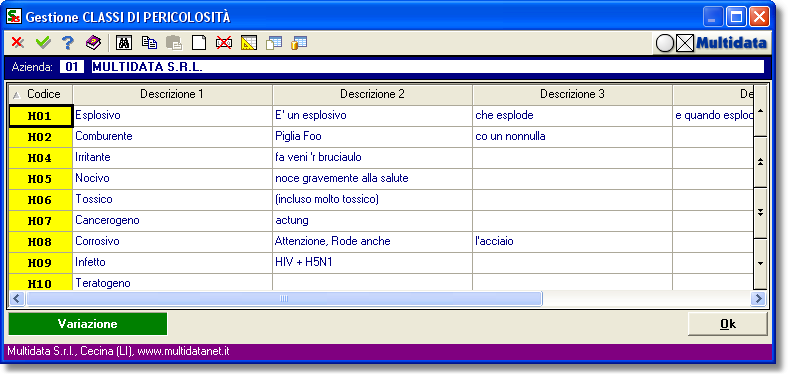
Task: Click the "Piglia Foo" cell
Action: (372, 137)
